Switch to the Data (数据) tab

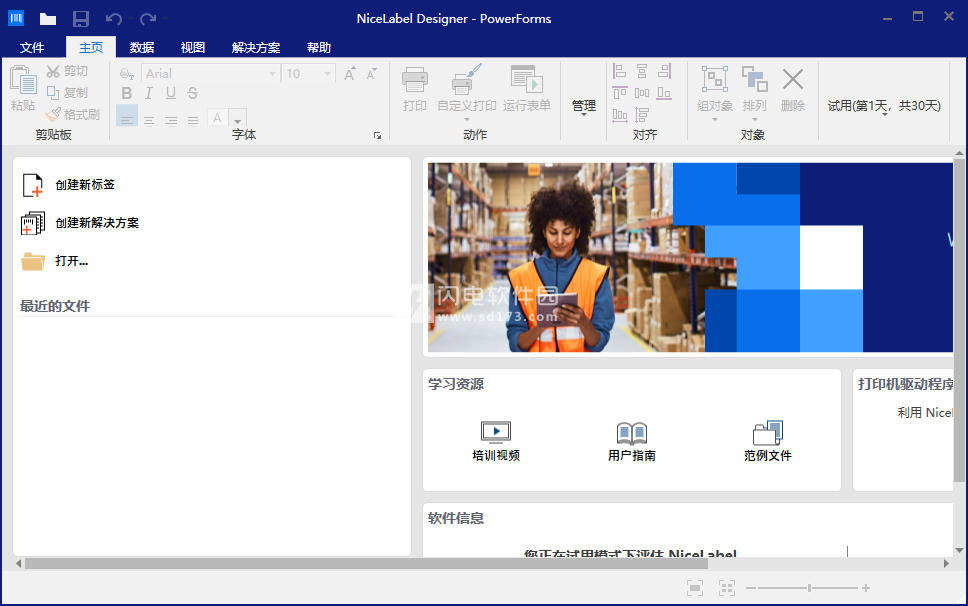click(x=142, y=48)
